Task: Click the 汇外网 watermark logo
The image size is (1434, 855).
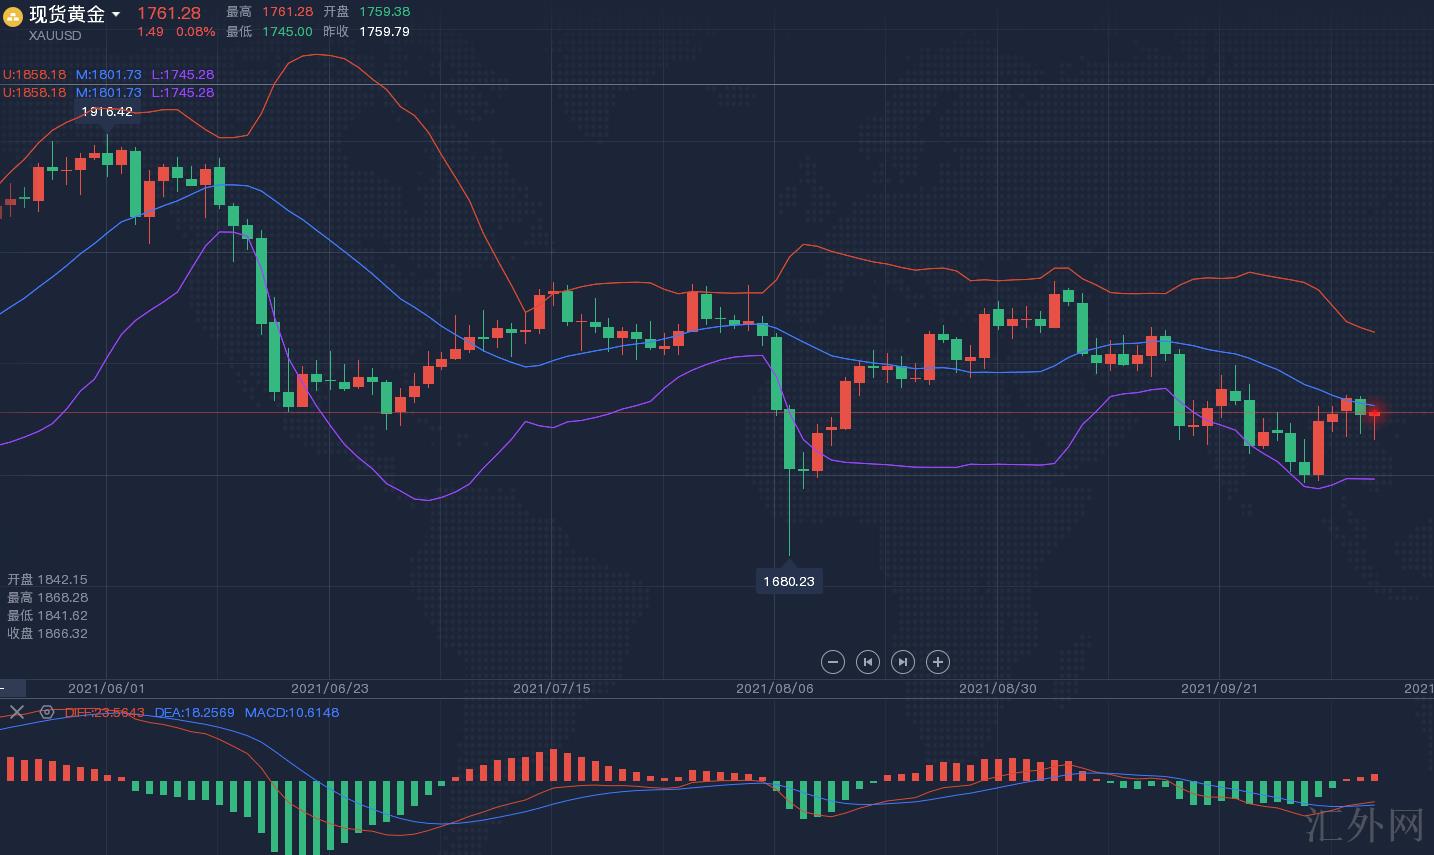Action: click(x=1364, y=826)
